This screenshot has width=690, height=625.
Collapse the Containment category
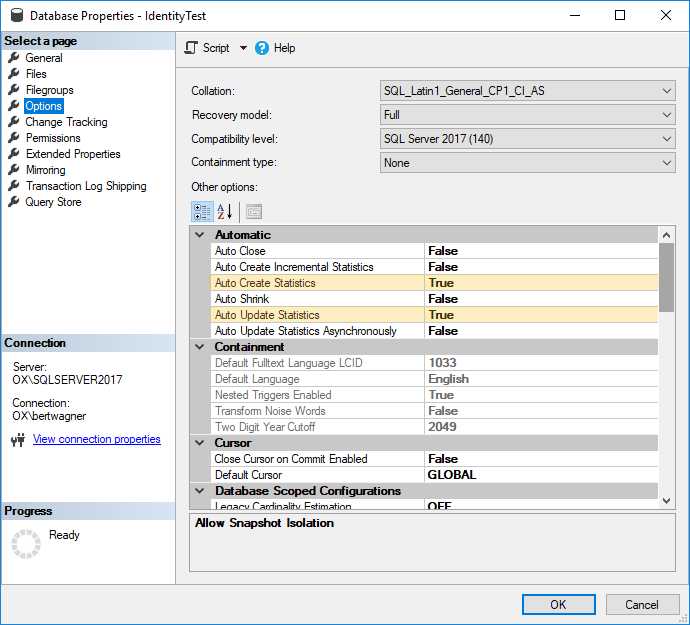pos(200,347)
